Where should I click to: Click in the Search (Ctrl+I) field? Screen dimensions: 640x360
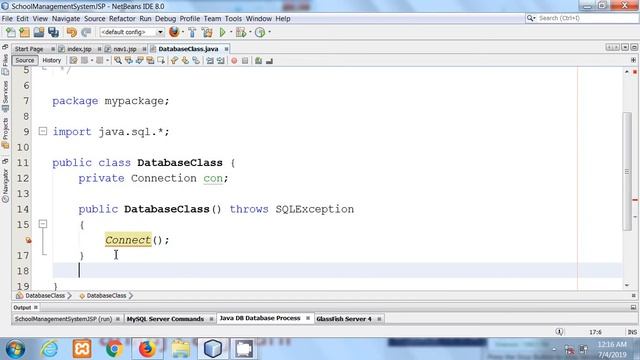(x=586, y=18)
